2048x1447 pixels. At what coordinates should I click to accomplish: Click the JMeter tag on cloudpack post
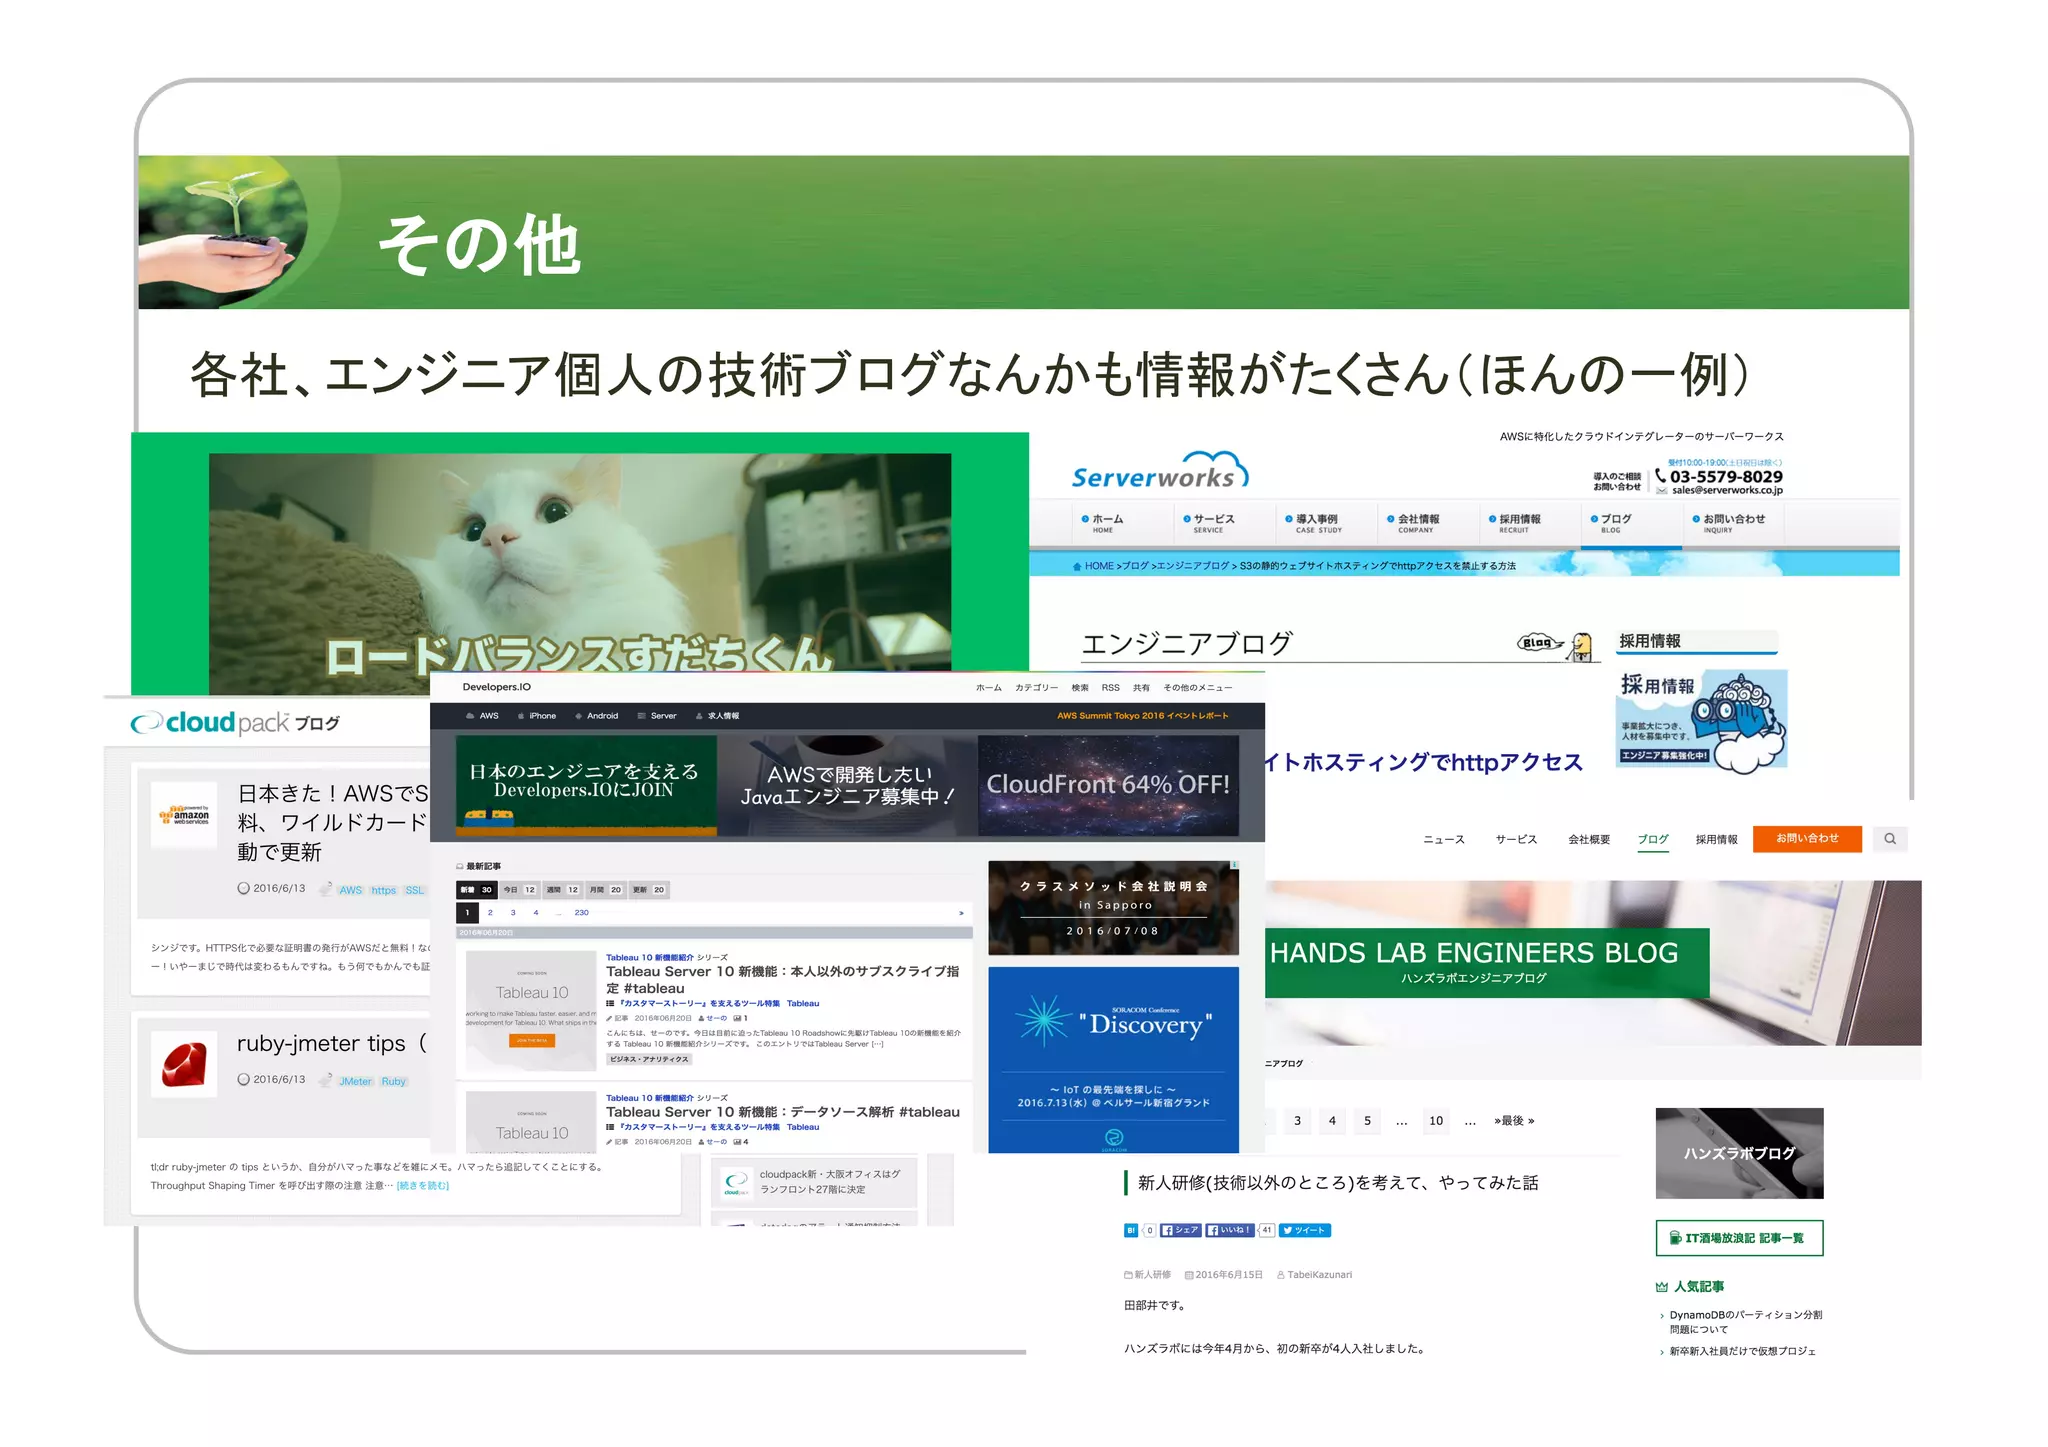click(355, 1082)
